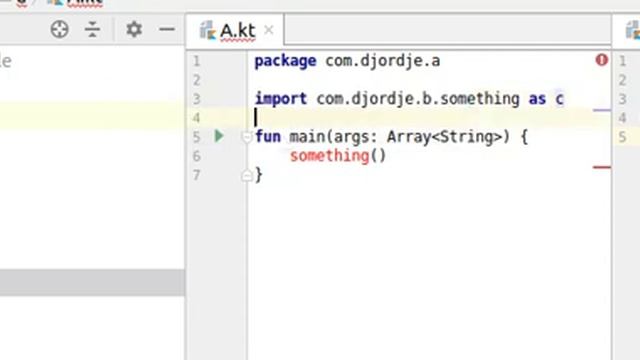Click 'com.djordje.b.something' import path

coord(418,99)
